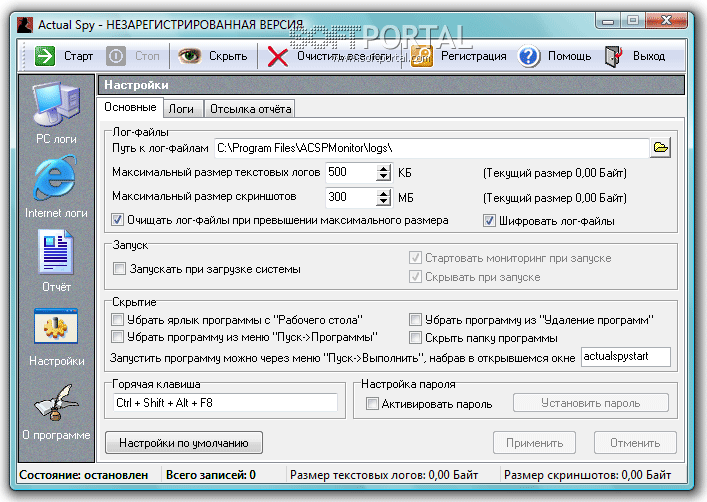Click the Применить button

pyautogui.click(x=534, y=443)
